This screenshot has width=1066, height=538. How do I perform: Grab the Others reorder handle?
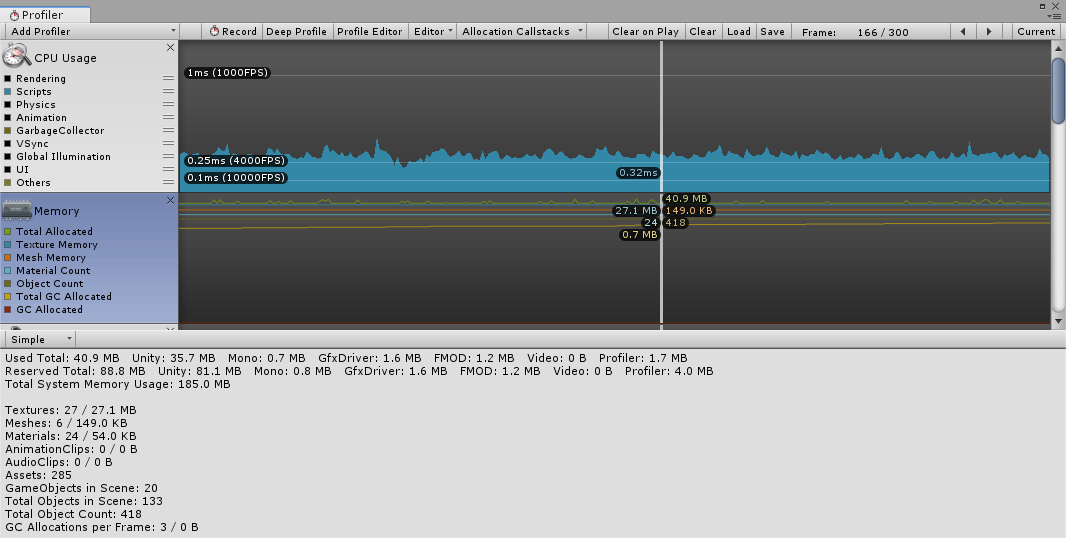169,182
